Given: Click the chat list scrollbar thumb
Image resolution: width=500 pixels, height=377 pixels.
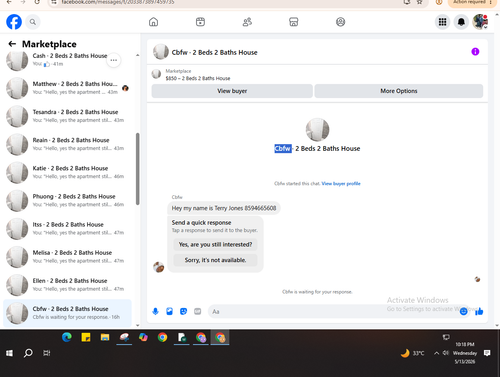Looking at the screenshot, I should pos(137,169).
